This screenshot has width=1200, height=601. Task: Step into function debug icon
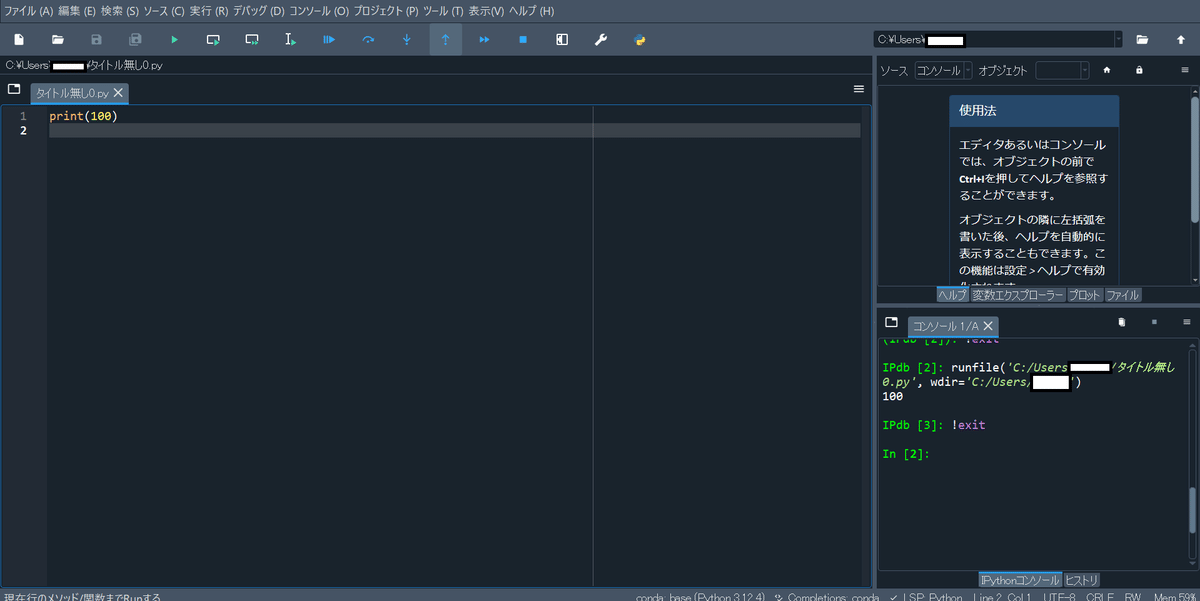[x=407, y=40]
